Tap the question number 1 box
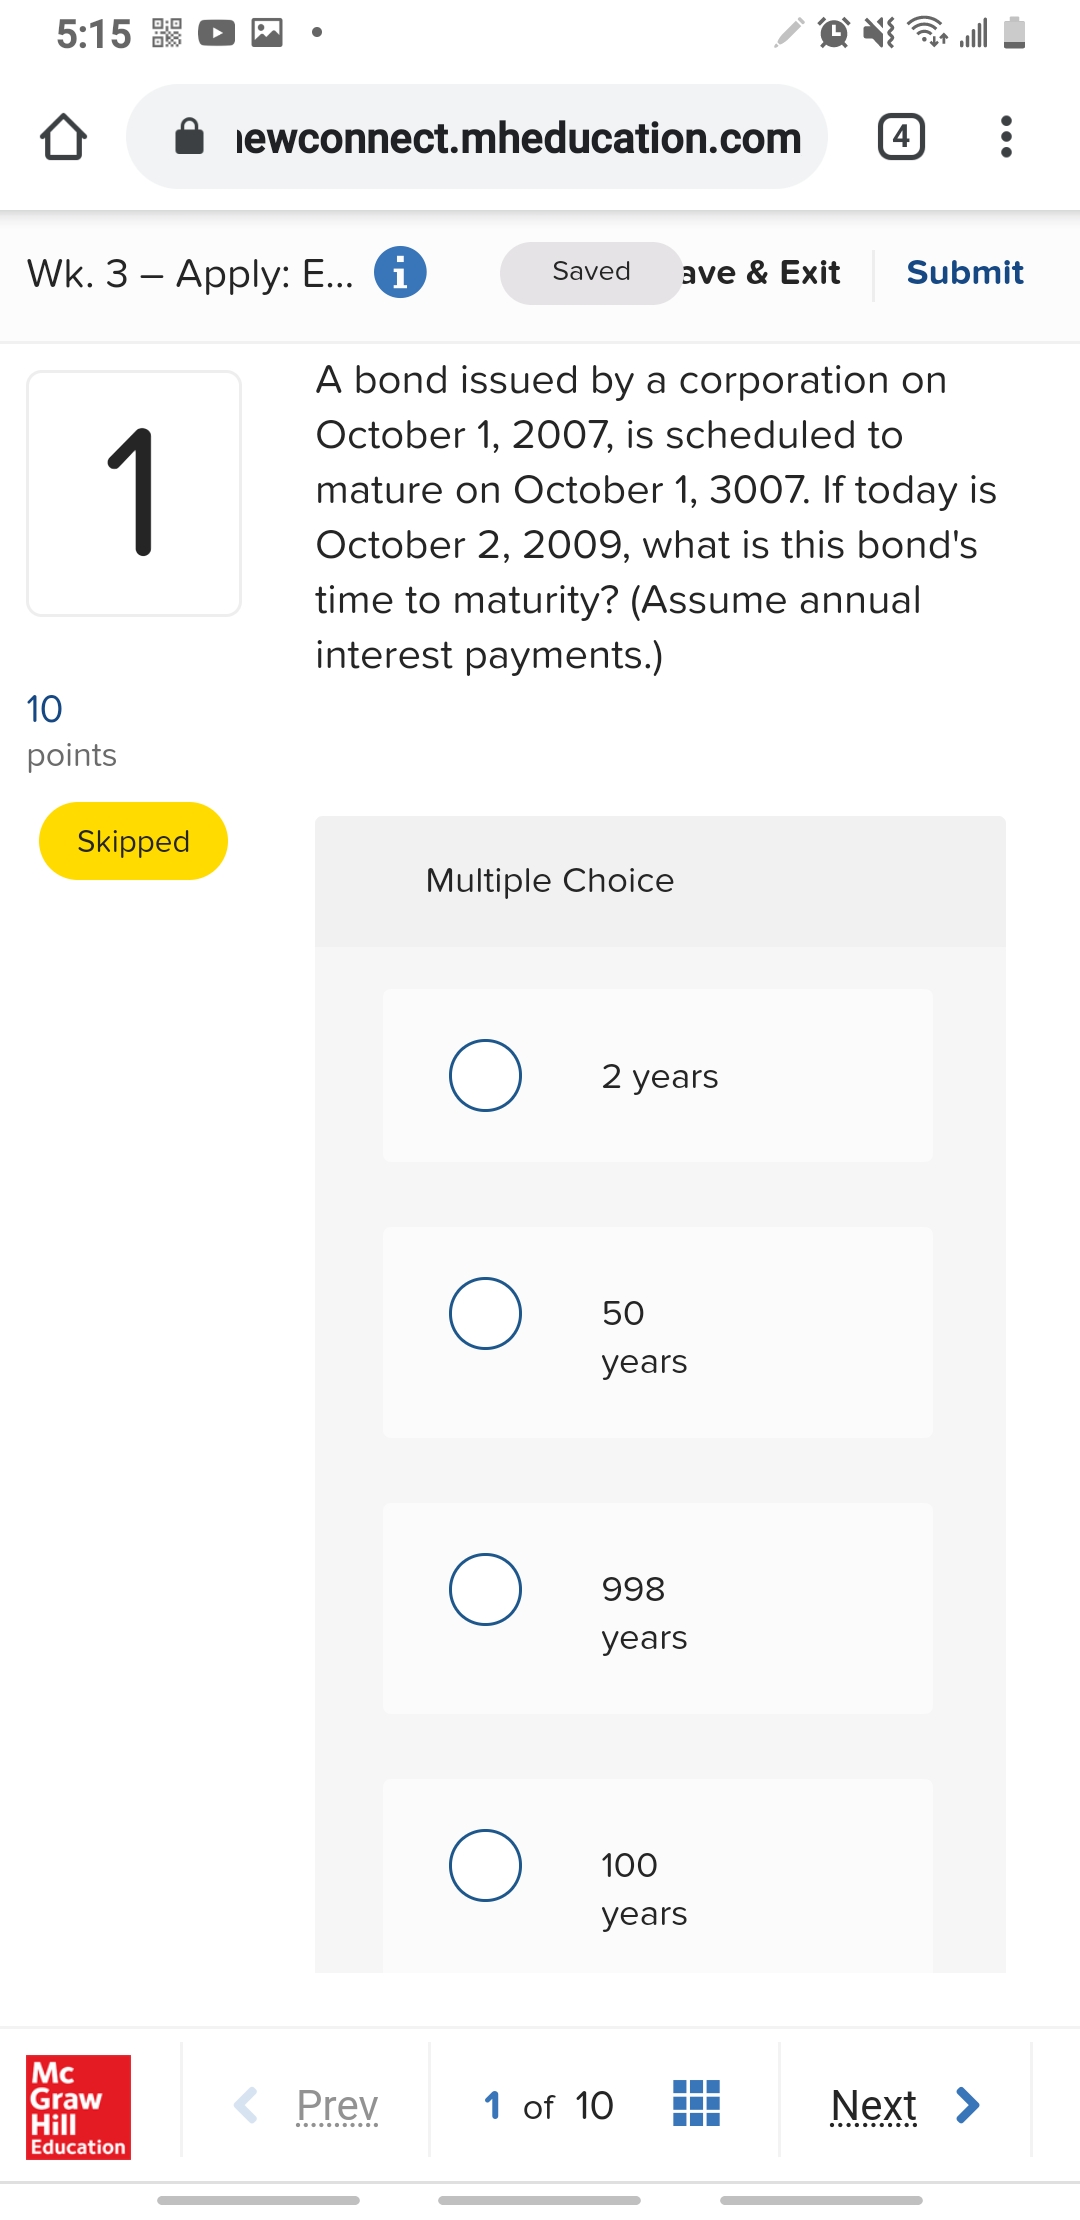Viewport: 1080px width, 2220px height. tap(134, 493)
